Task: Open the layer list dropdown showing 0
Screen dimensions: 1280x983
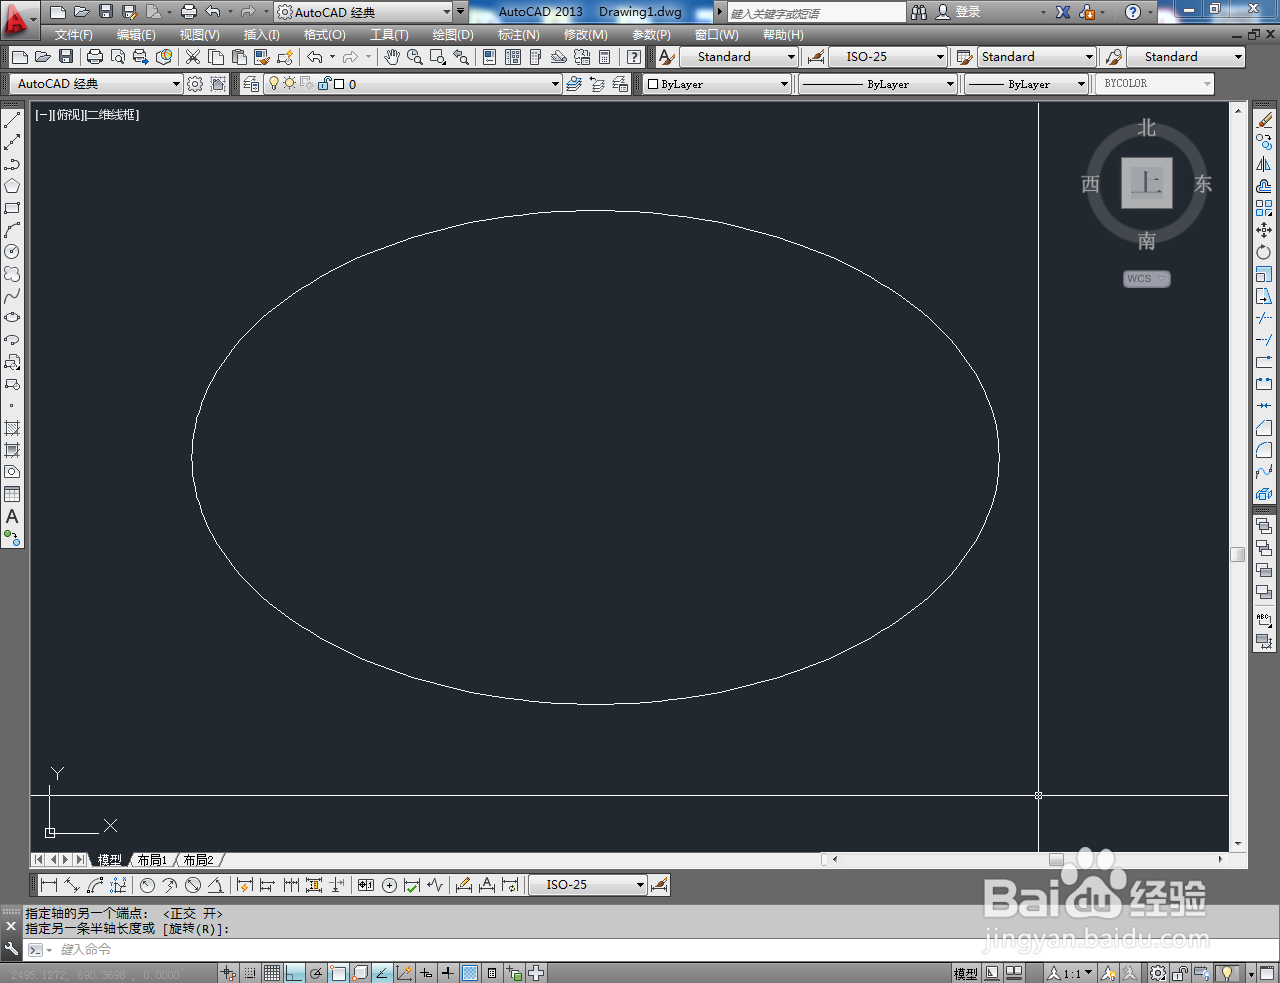Action: [x=413, y=84]
